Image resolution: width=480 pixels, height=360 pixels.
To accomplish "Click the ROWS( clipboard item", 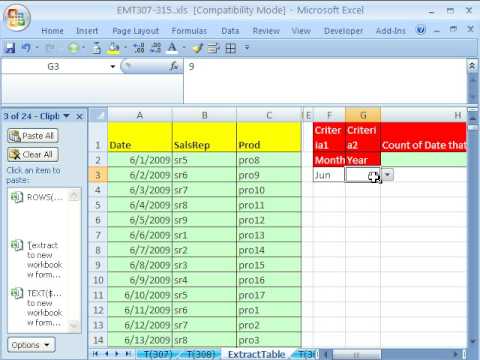I will tap(41, 197).
